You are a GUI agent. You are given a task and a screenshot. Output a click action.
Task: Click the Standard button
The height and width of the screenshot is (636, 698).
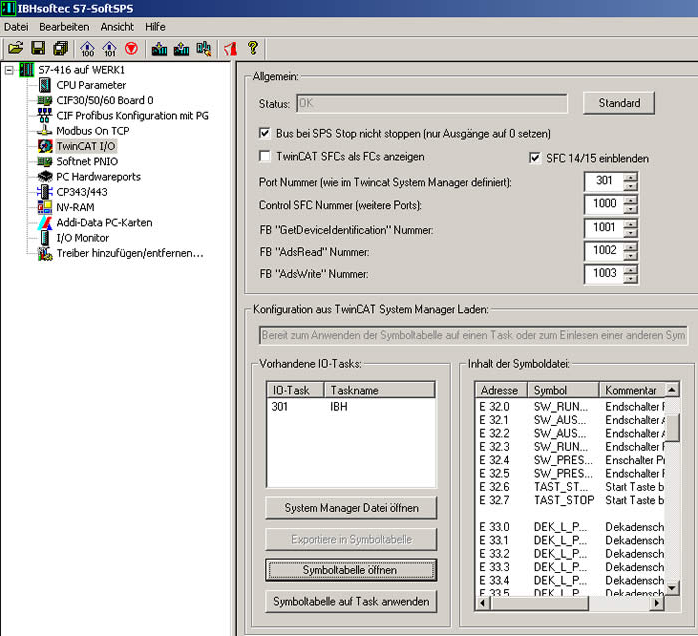[x=619, y=103]
